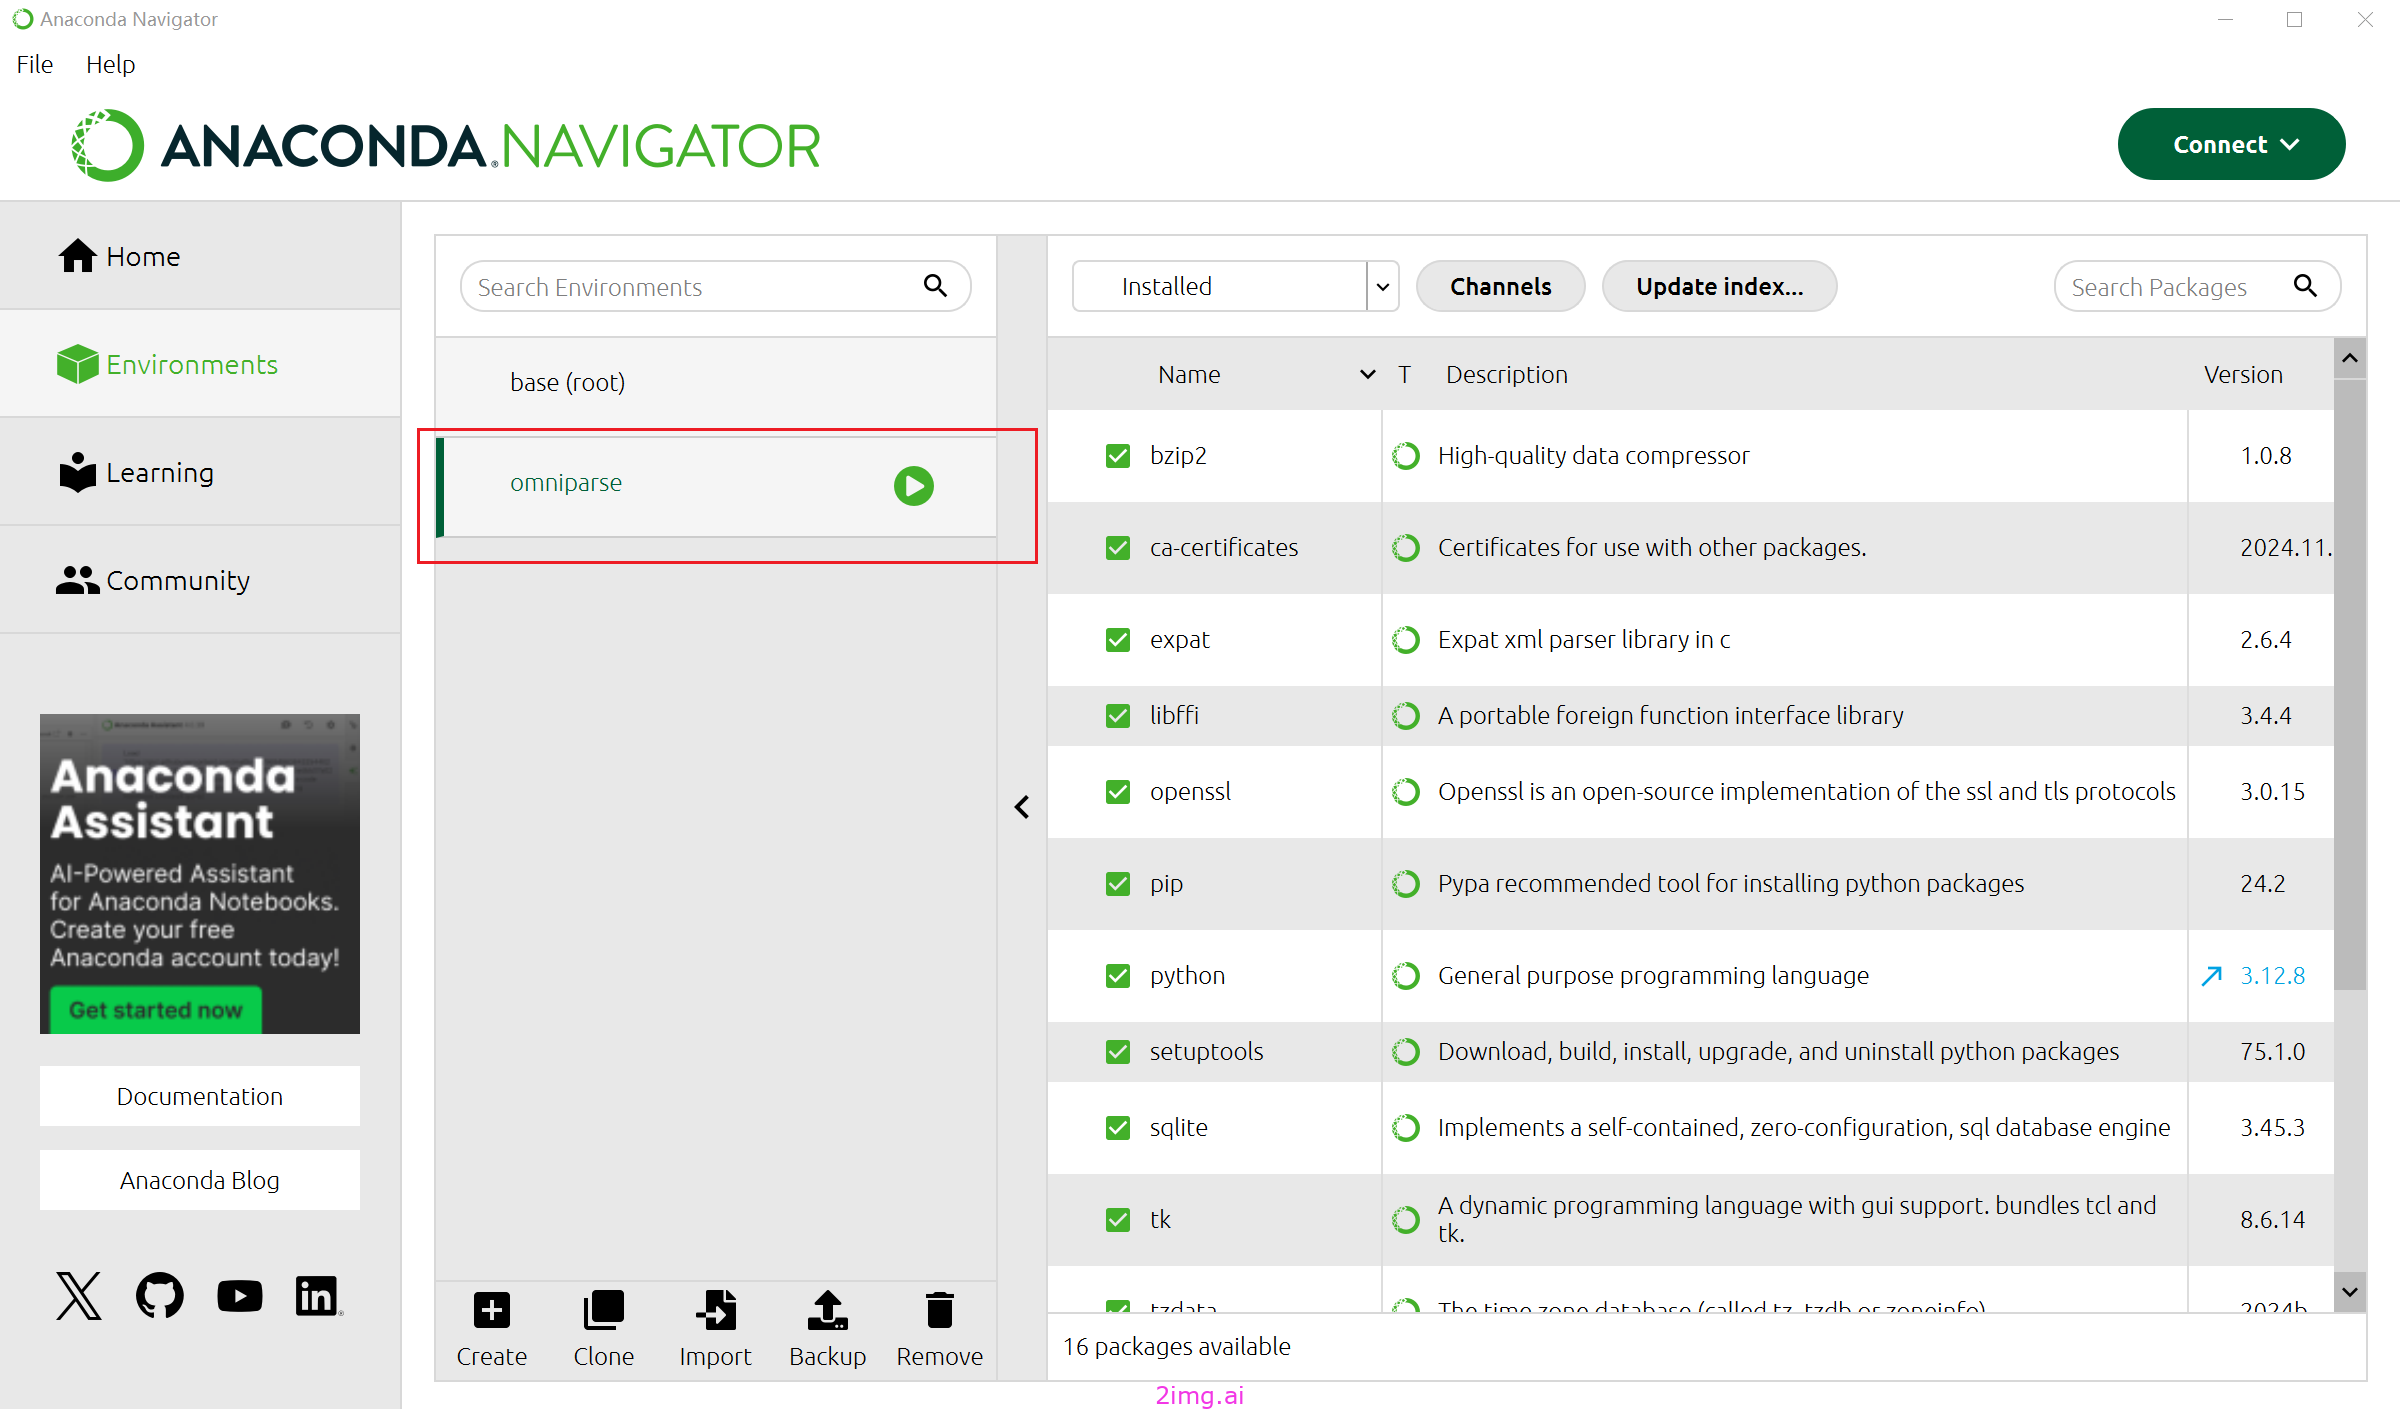
Task: Collapse the environments panel with left chevron
Action: coord(1022,807)
